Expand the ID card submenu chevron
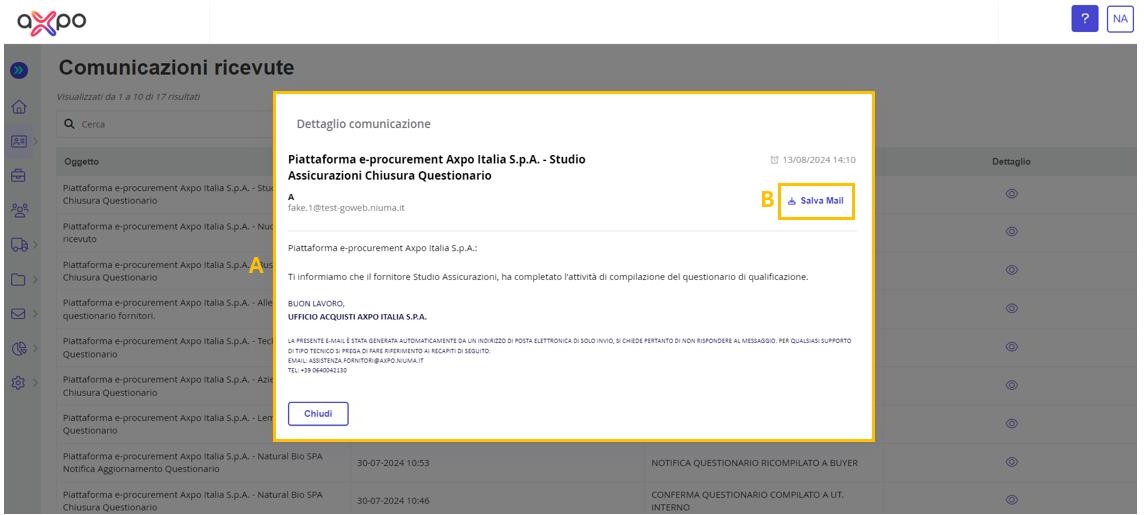Image resolution: width=1144 pixels, height=515 pixels. (x=34, y=141)
